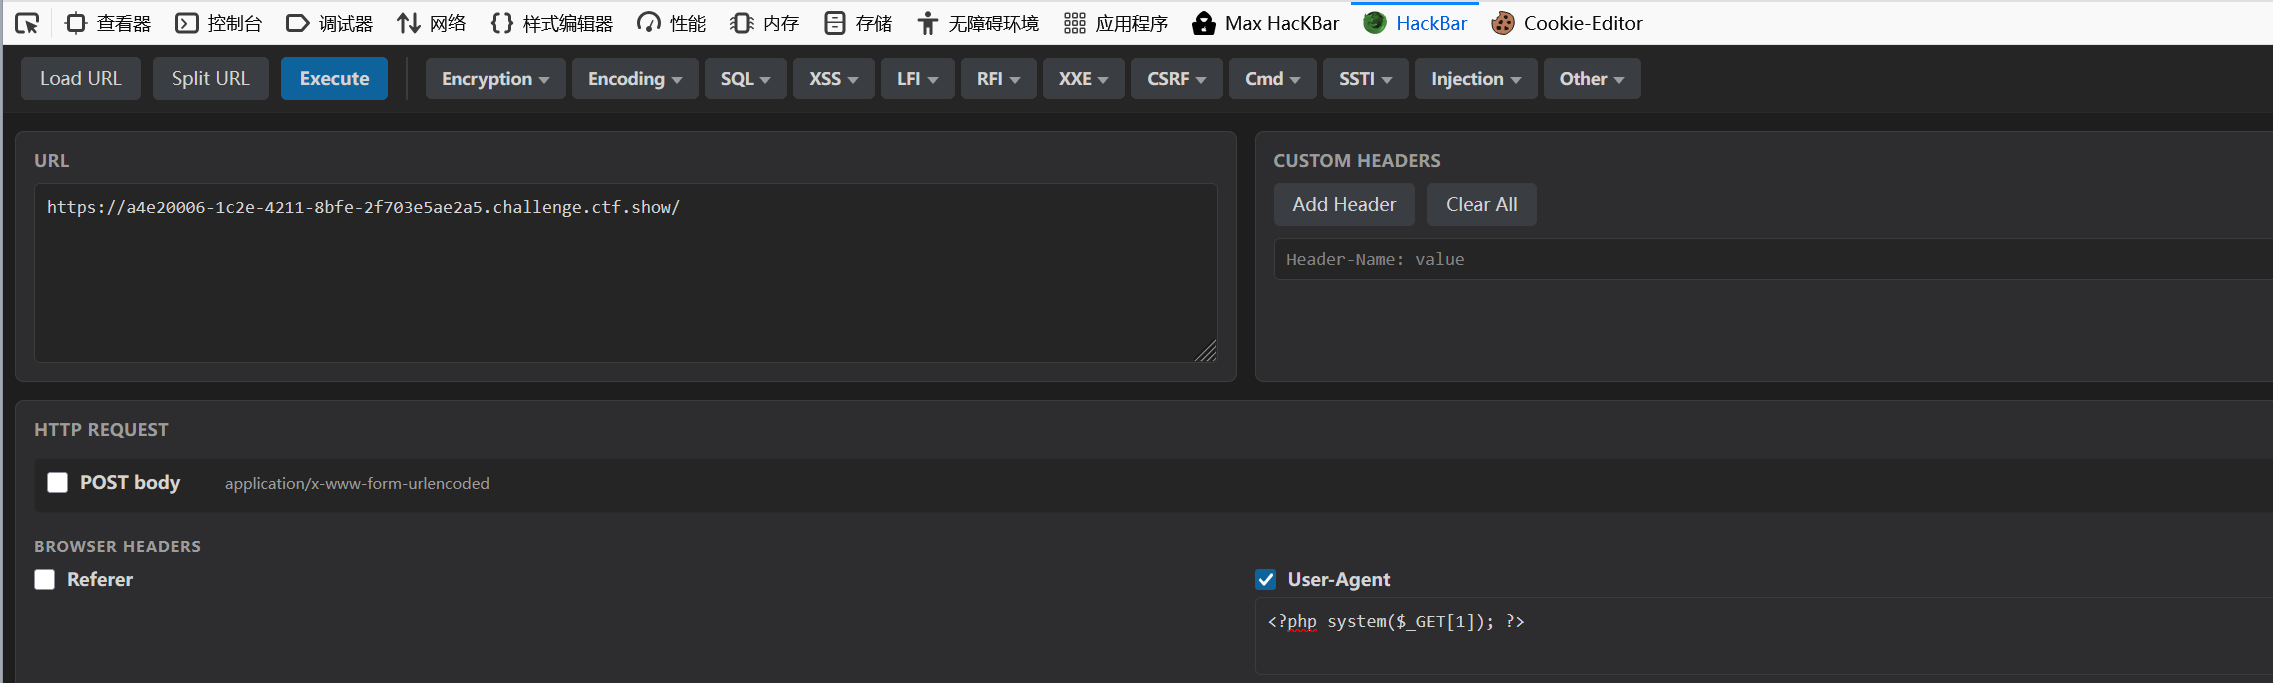
Task: Open the SQL dropdown menu
Action: pos(745,78)
